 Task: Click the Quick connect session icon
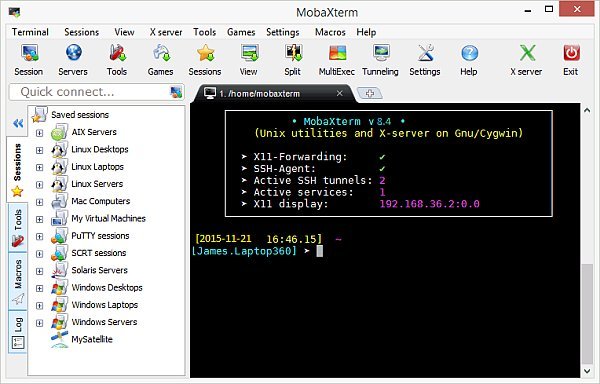click(176, 92)
